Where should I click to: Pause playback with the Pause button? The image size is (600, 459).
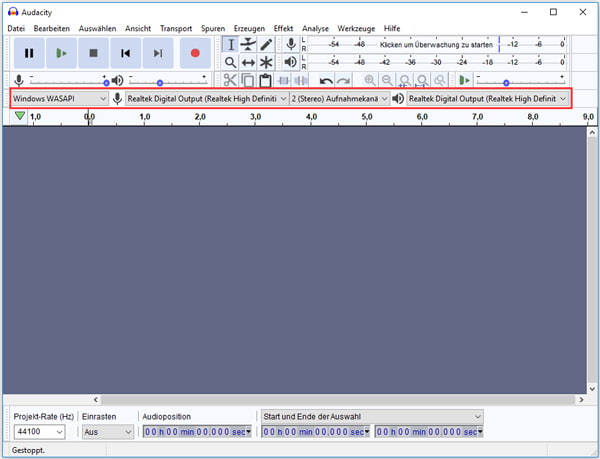coord(29,53)
